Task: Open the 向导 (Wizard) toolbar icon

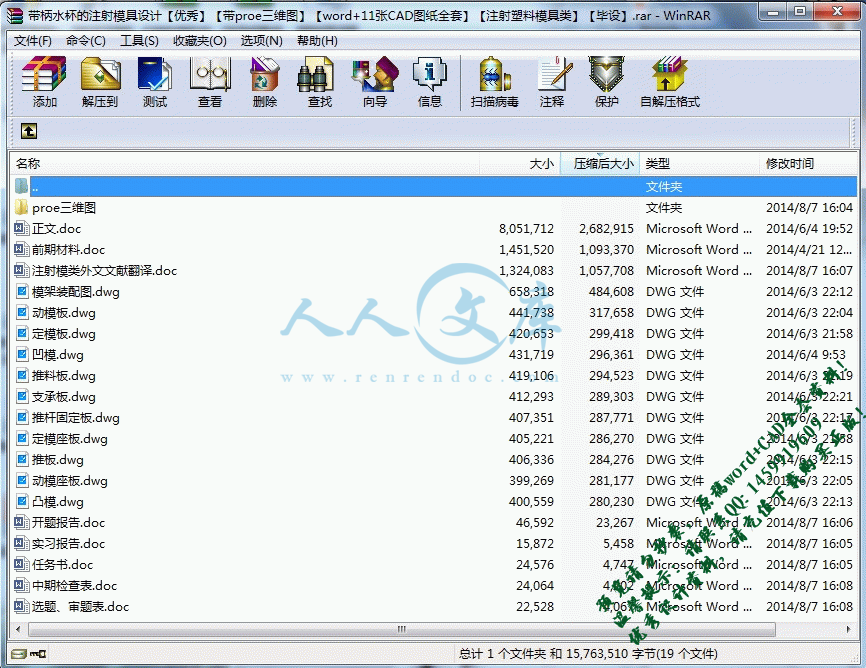Action: (x=374, y=73)
